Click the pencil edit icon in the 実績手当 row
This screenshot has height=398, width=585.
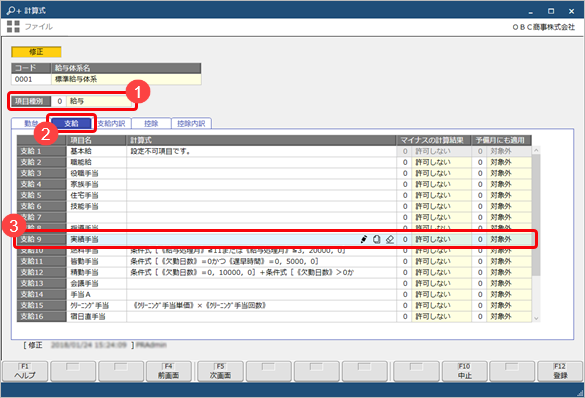click(364, 239)
